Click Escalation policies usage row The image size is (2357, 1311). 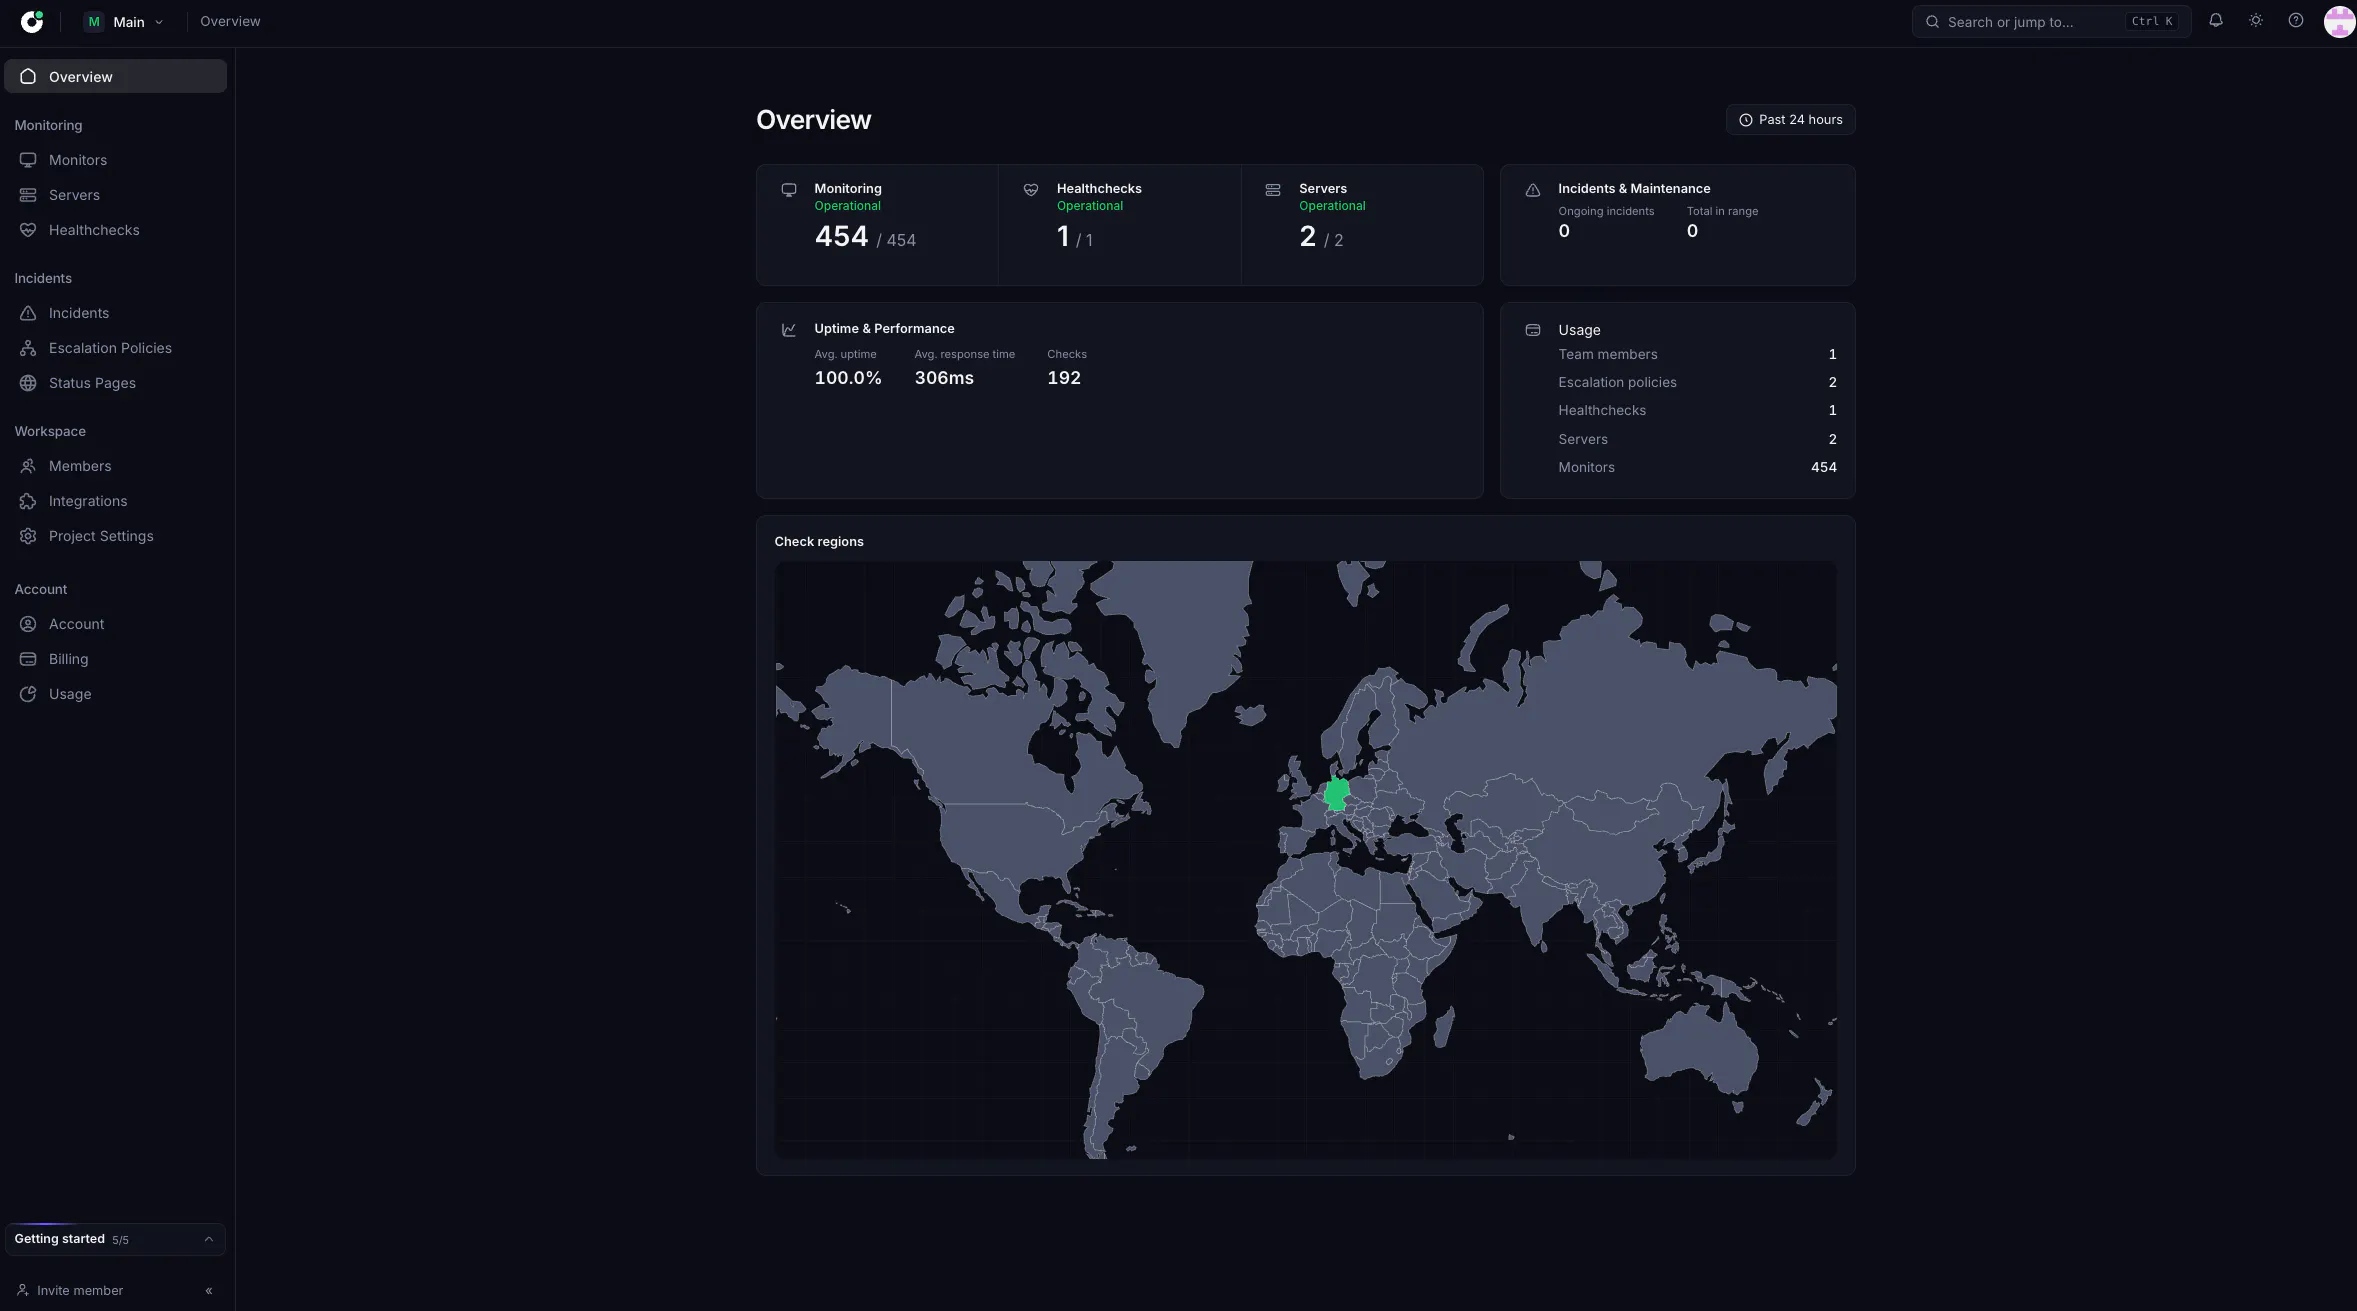click(1697, 382)
